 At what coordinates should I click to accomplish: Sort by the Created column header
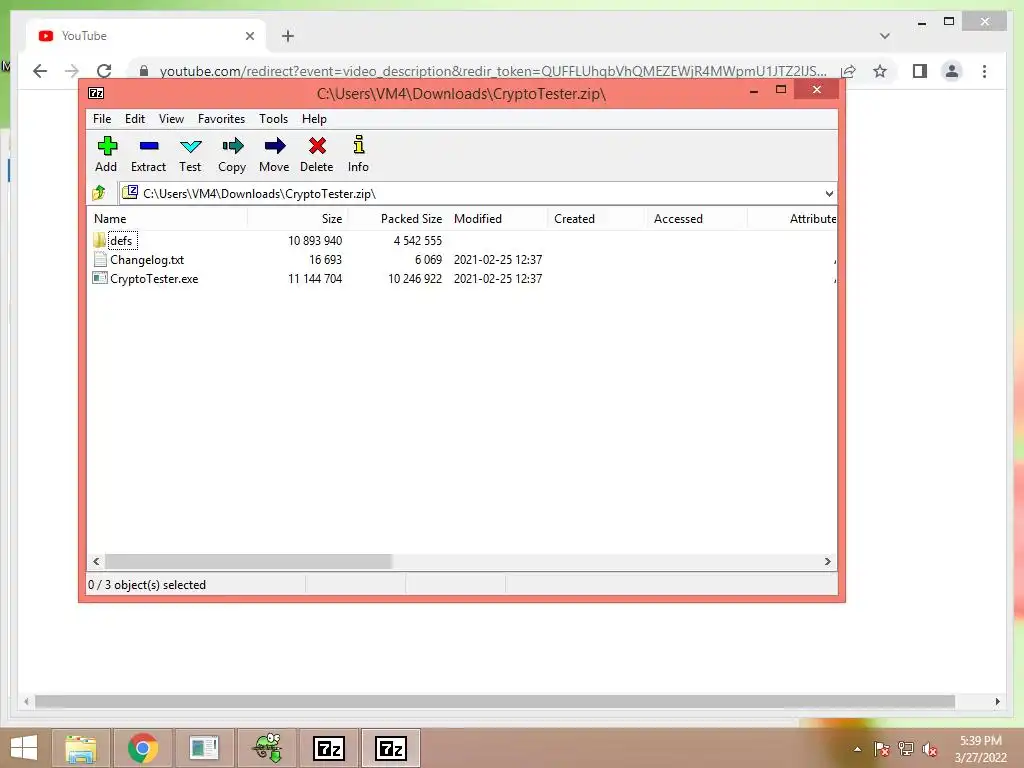(598, 219)
